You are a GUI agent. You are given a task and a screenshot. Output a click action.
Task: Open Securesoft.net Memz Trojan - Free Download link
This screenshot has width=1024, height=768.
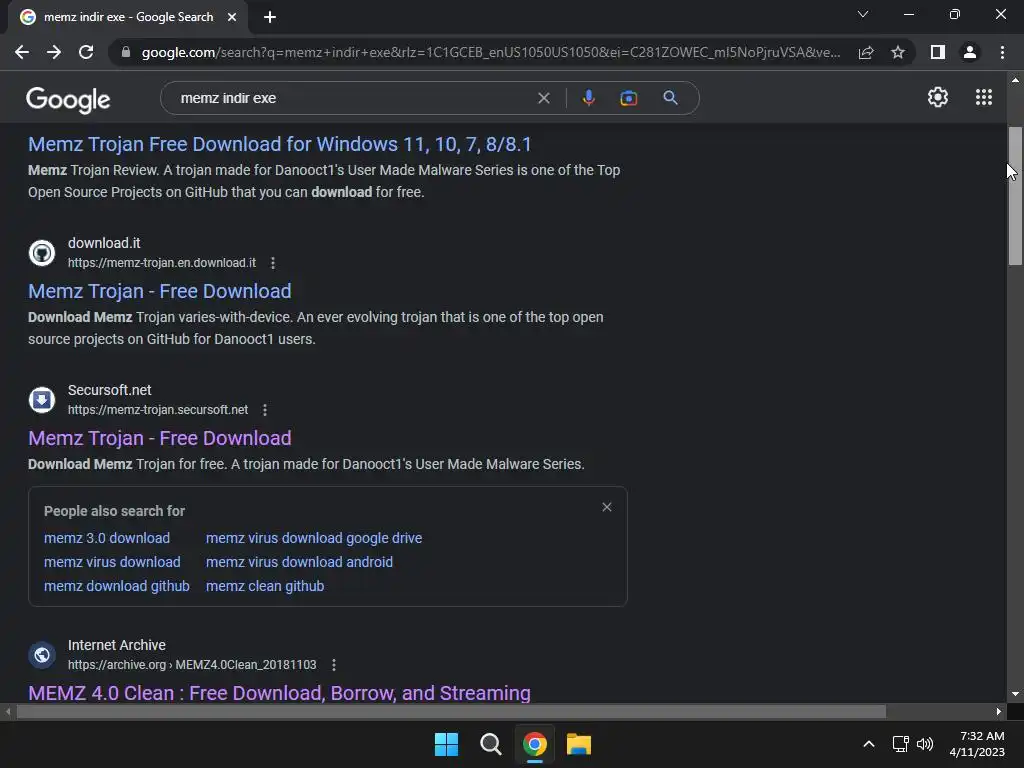(x=159, y=438)
